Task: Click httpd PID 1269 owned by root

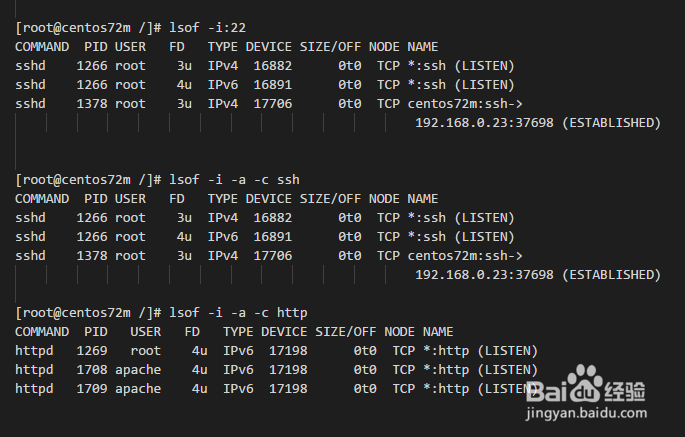Action: coord(92,351)
